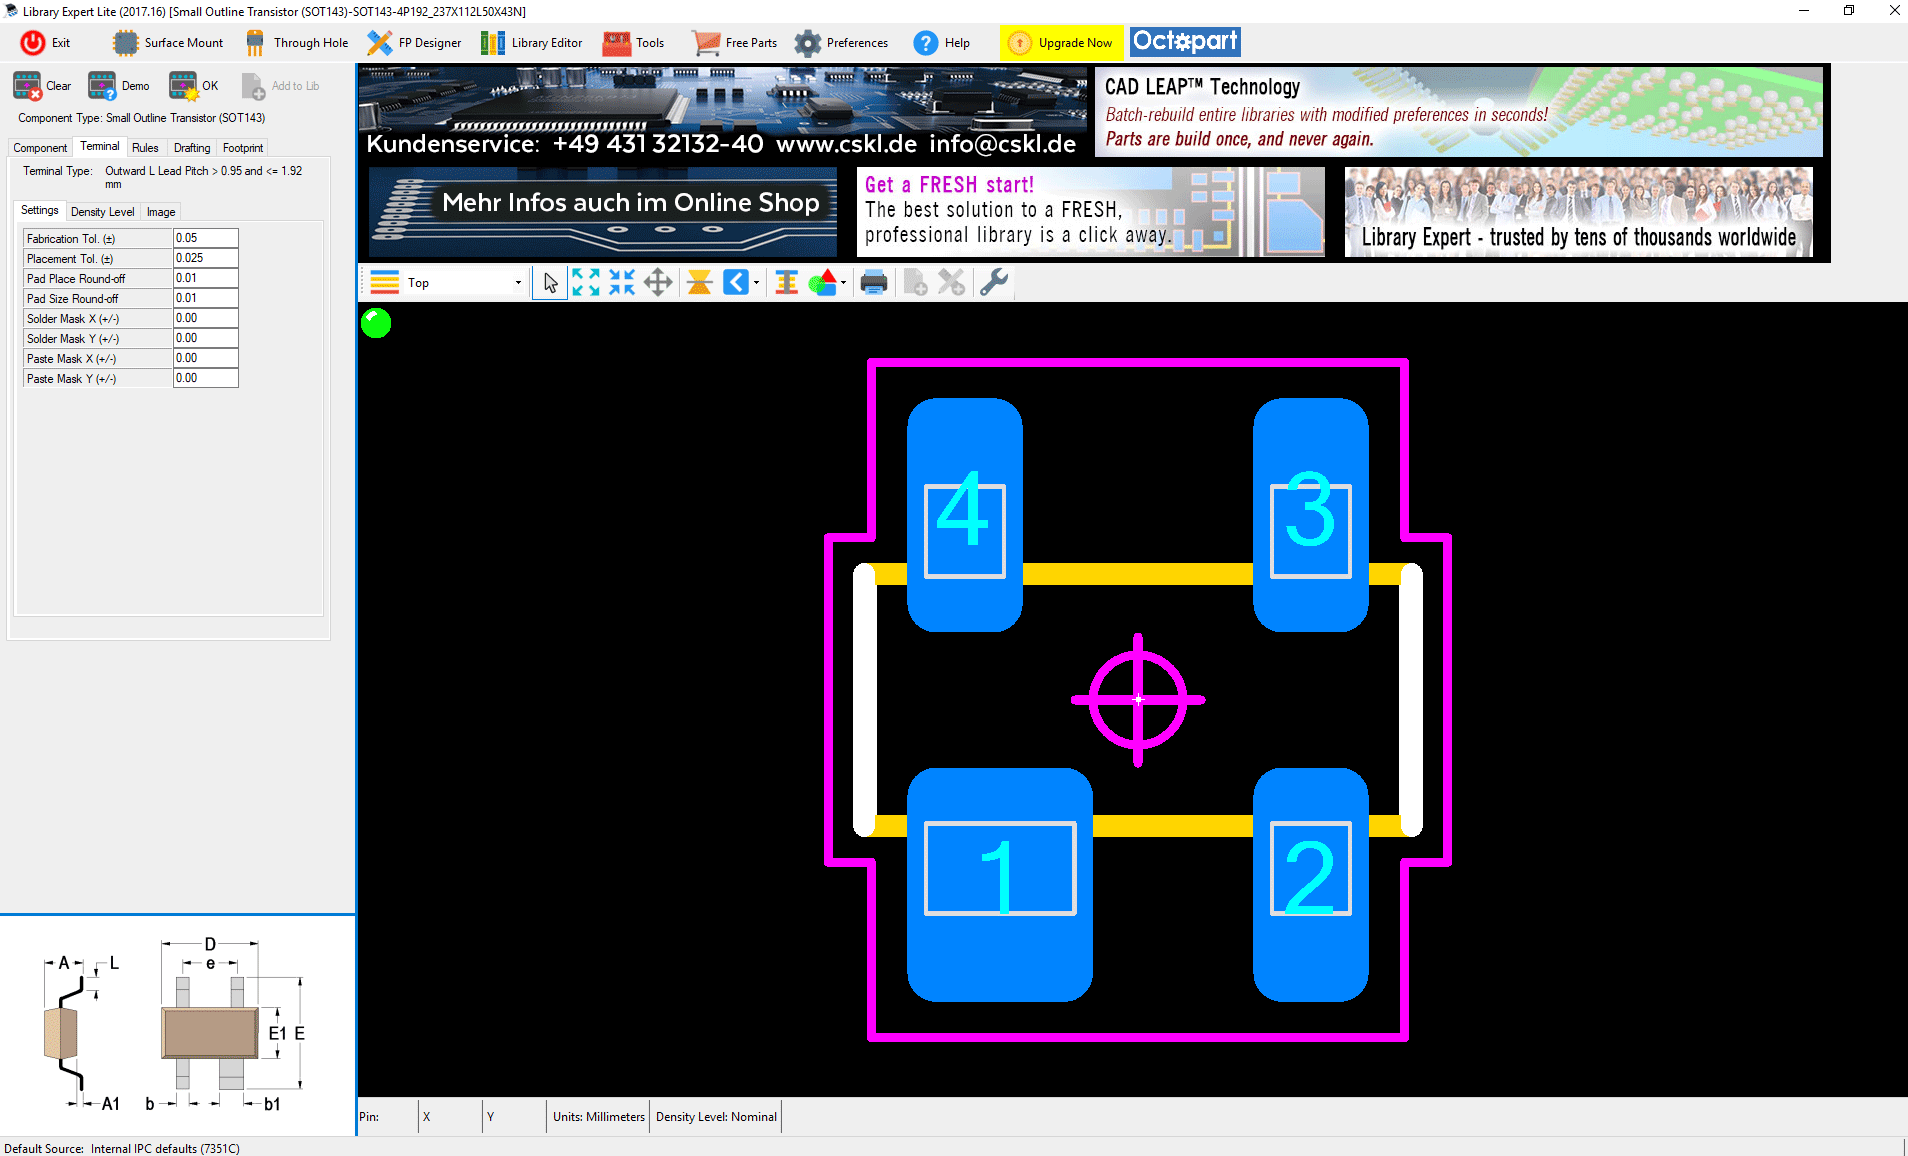Edit the Paste Mask Y value
The height and width of the screenshot is (1156, 1908).
pyautogui.click(x=206, y=378)
